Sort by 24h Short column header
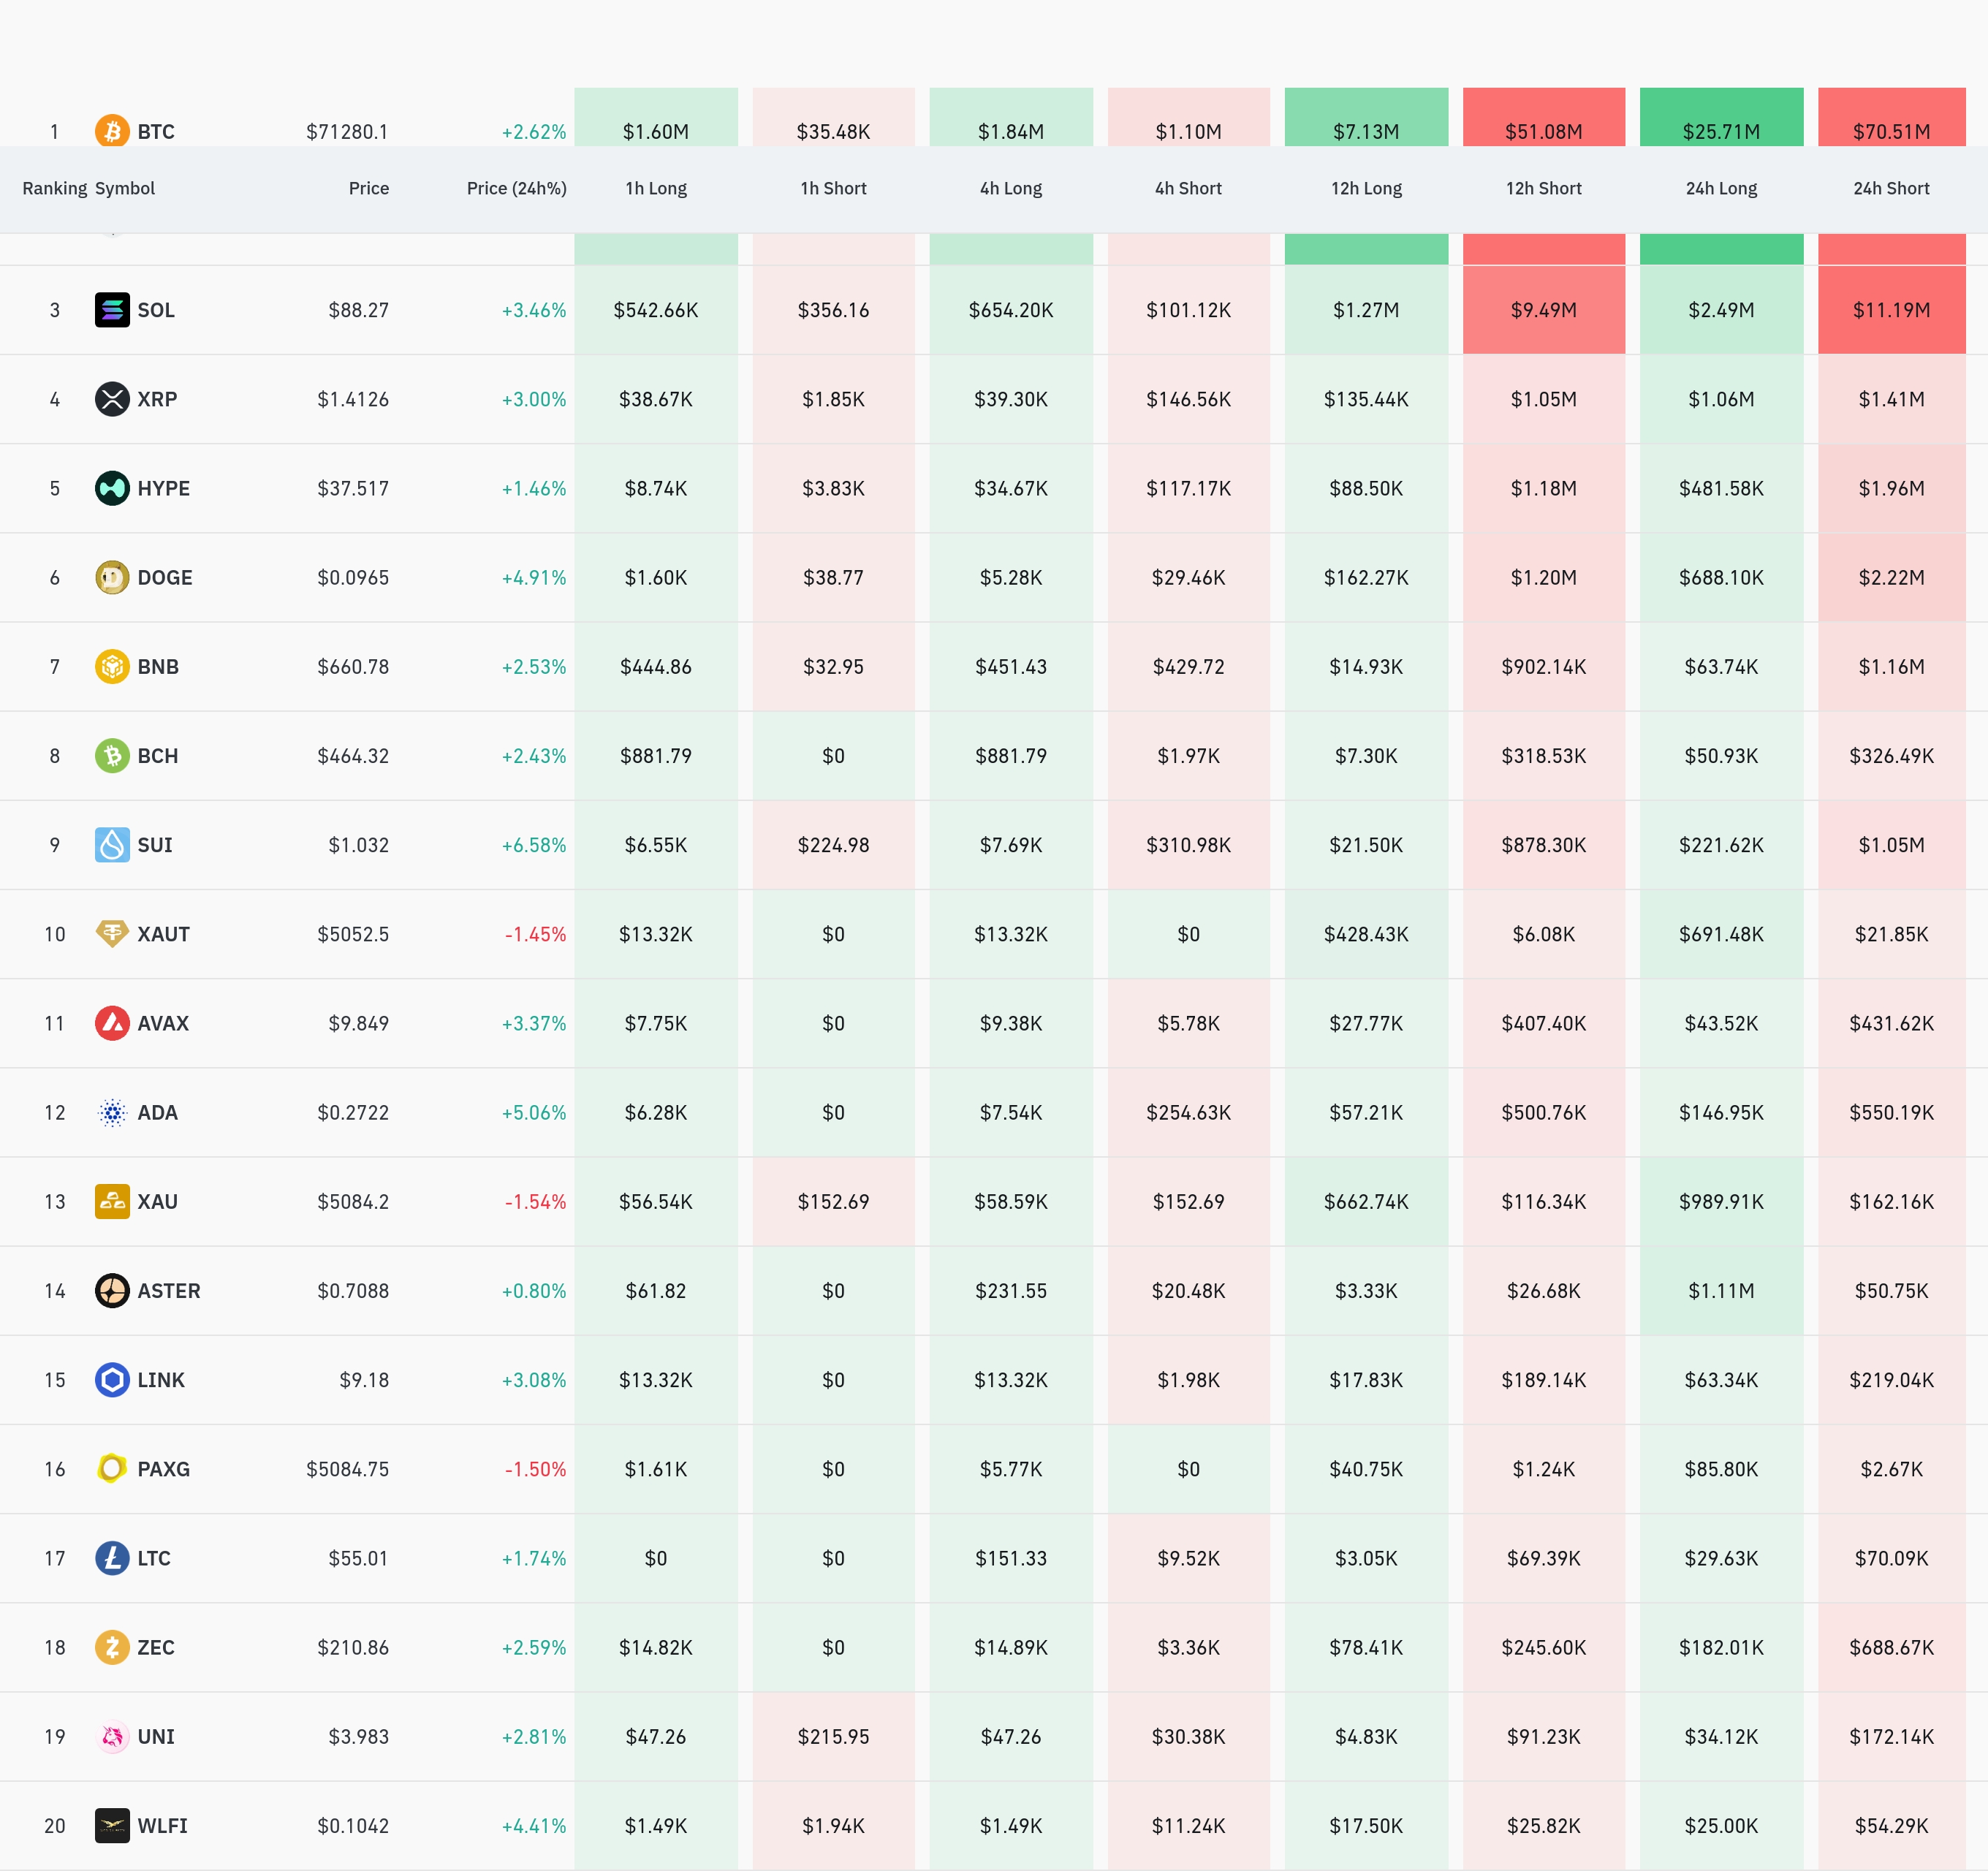The width and height of the screenshot is (1988, 1871). tap(1890, 188)
